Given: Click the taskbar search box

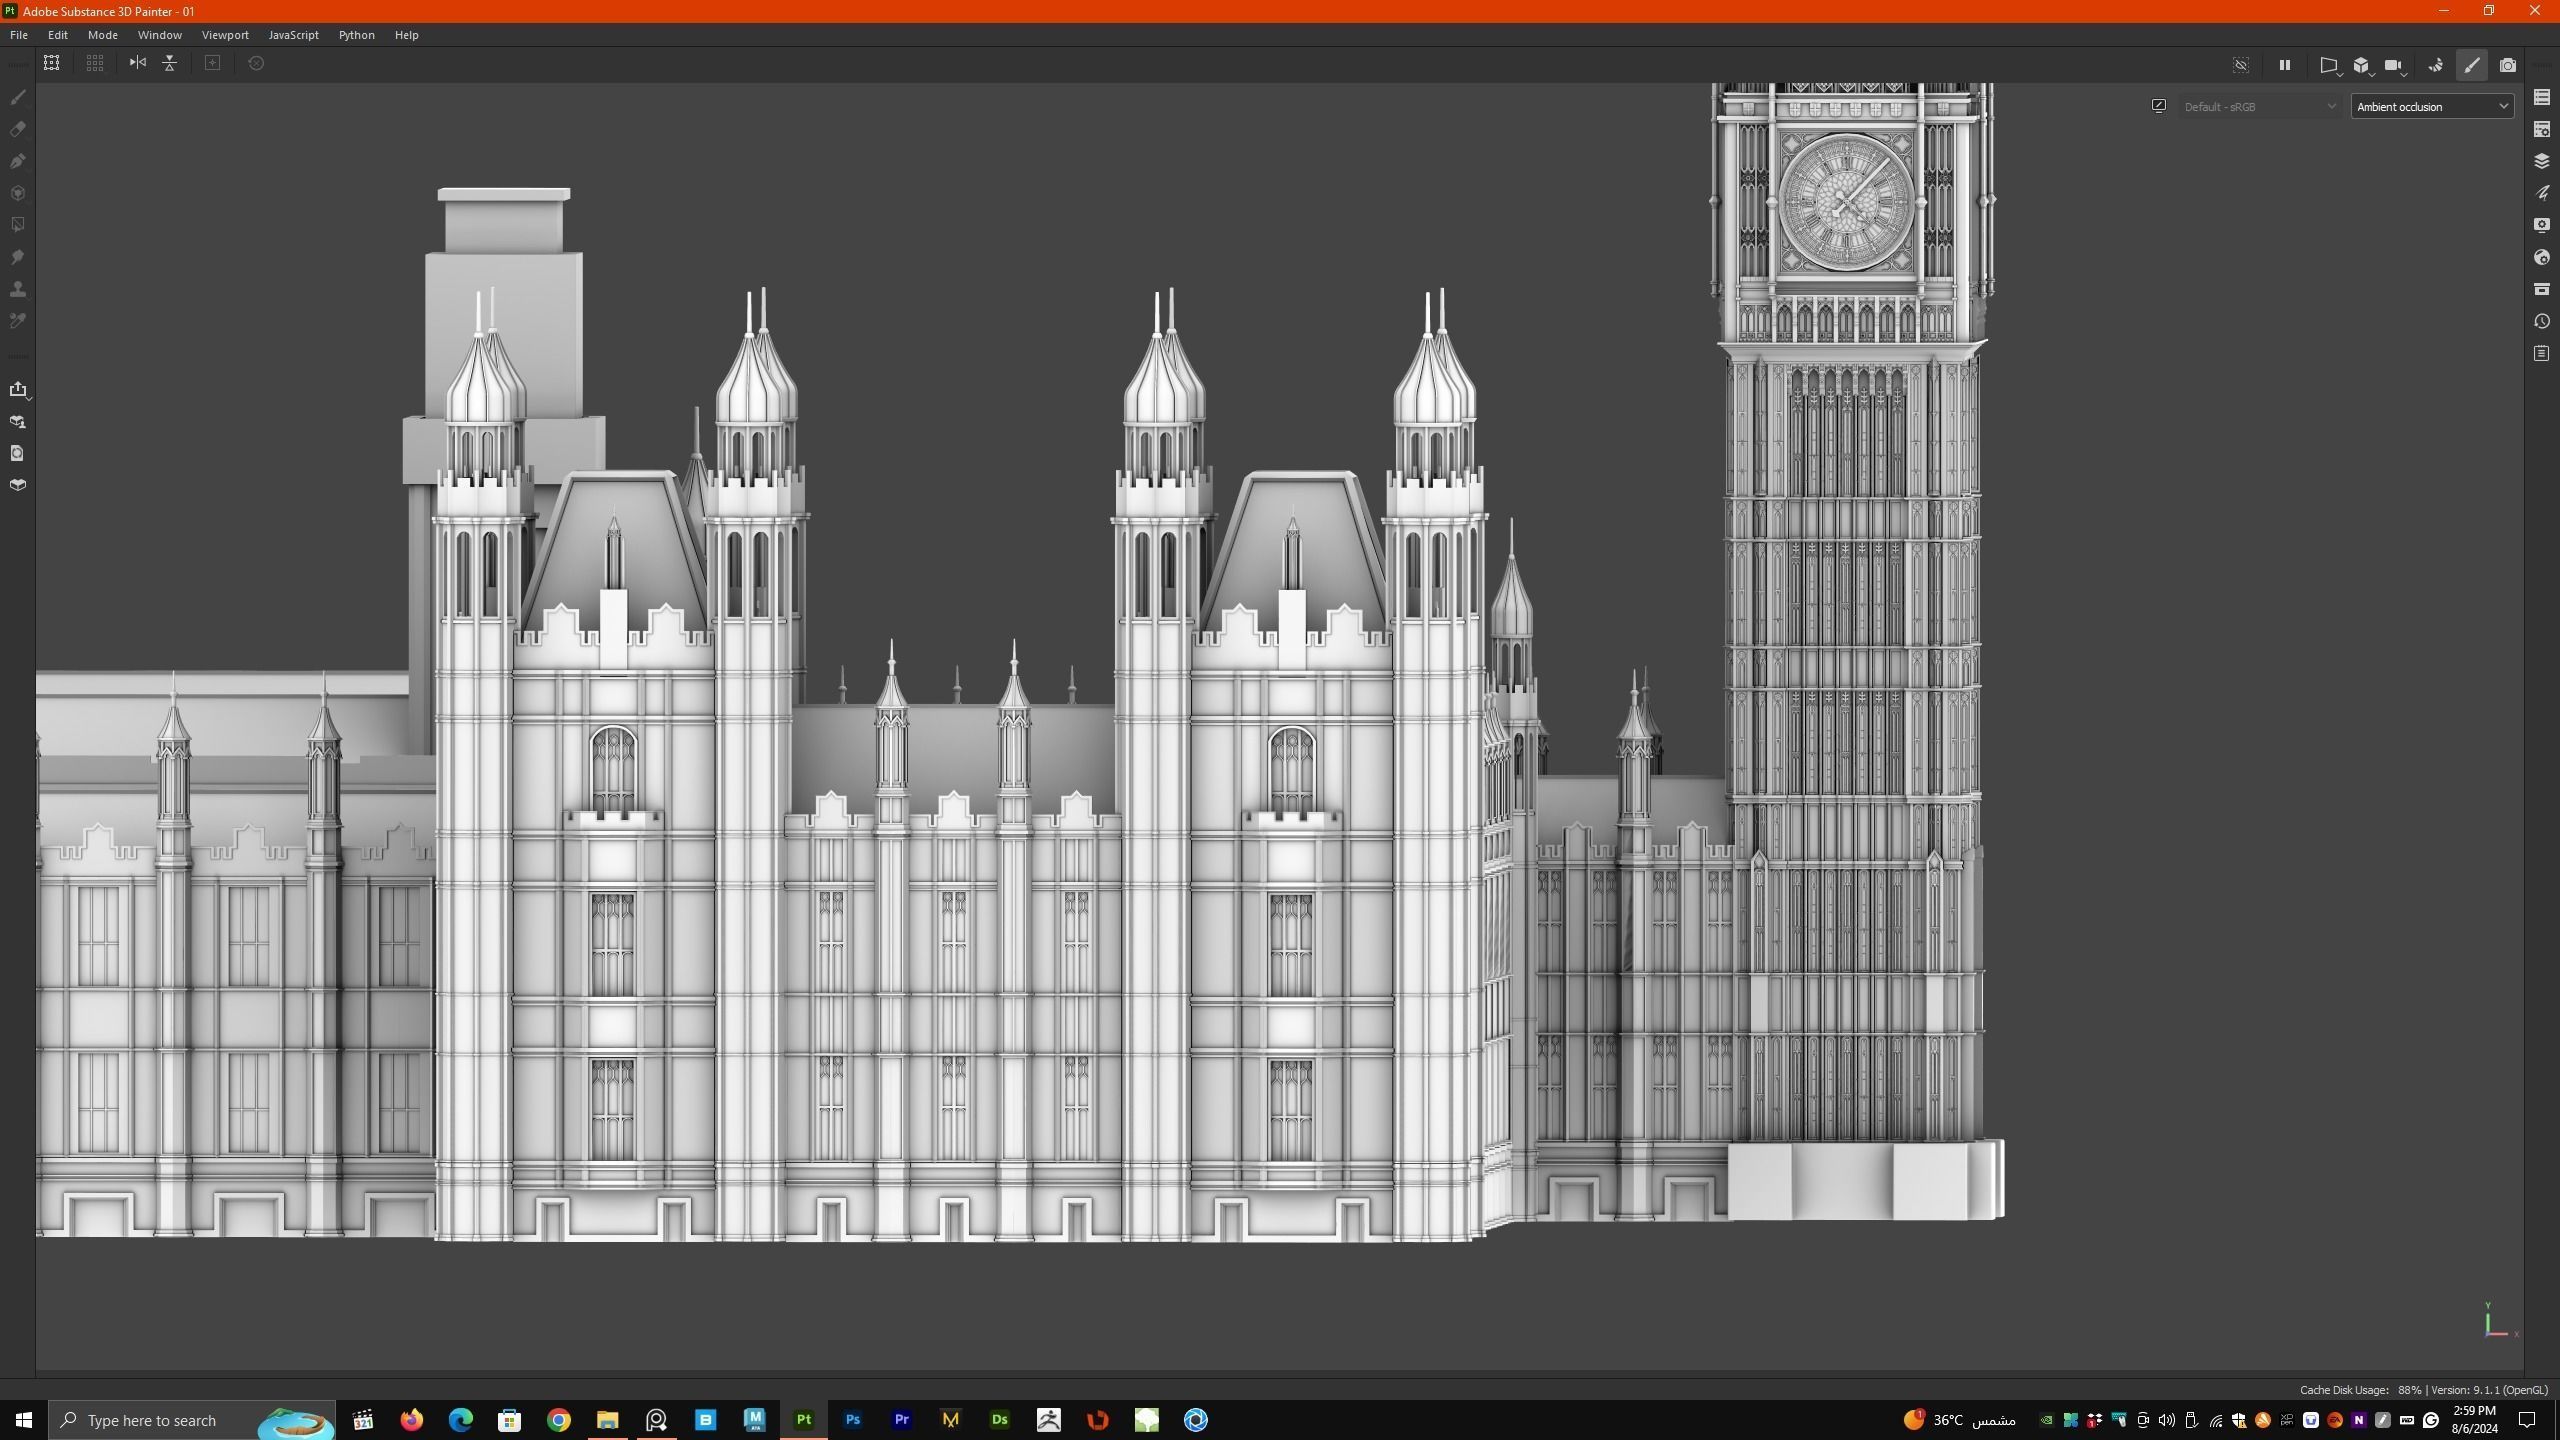Looking at the screenshot, I should coord(193,1420).
